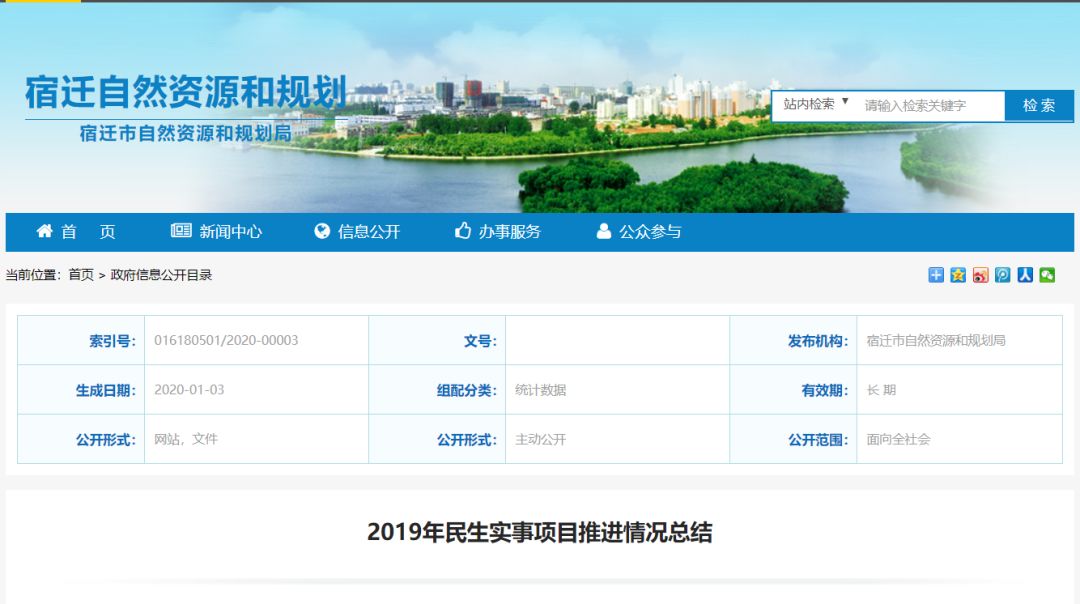This screenshot has width=1080, height=604.
Task: Open the 办事服务 navigation item
Action: pyautogui.click(x=497, y=231)
